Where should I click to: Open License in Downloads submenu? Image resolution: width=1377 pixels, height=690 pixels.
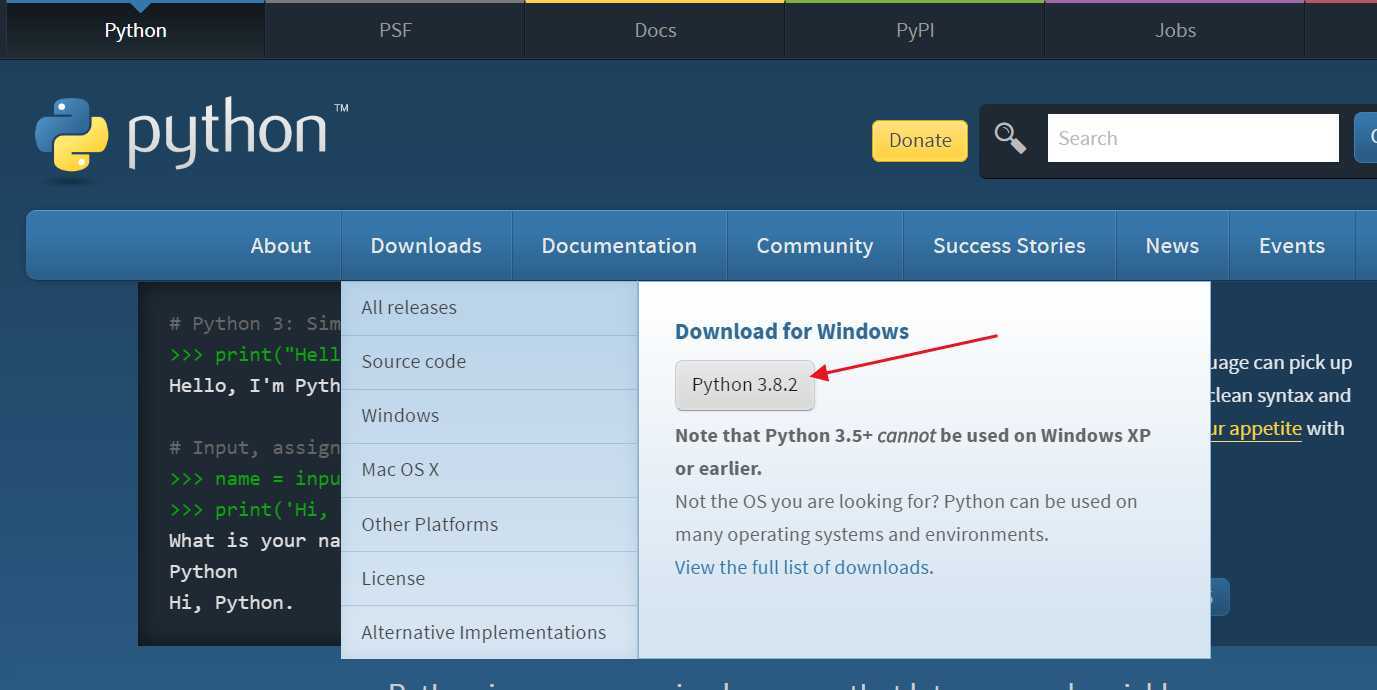click(x=489, y=578)
